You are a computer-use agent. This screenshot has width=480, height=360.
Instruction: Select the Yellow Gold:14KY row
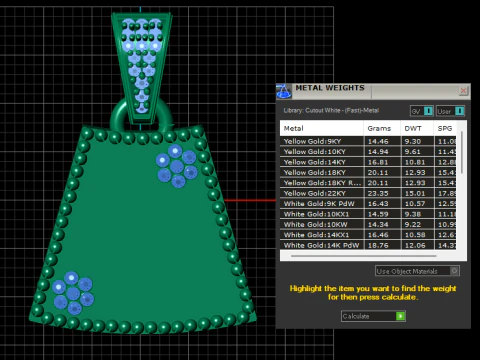click(368, 162)
